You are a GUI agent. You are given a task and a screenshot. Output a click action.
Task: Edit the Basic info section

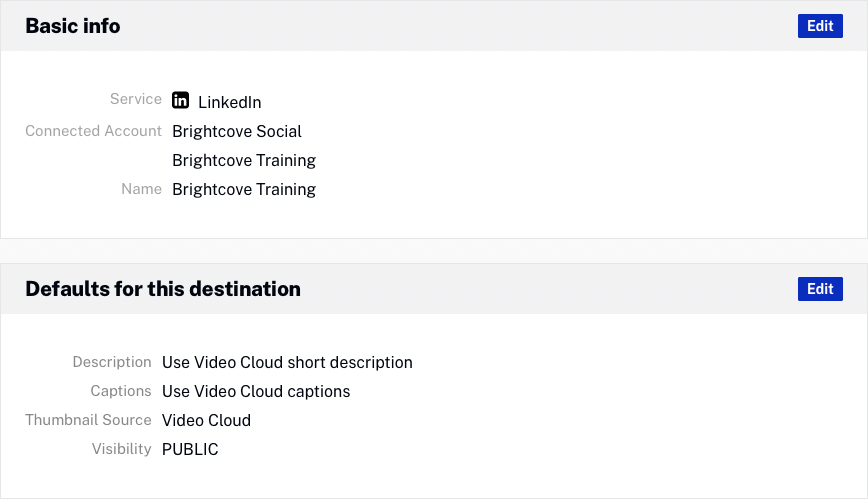[x=820, y=26]
